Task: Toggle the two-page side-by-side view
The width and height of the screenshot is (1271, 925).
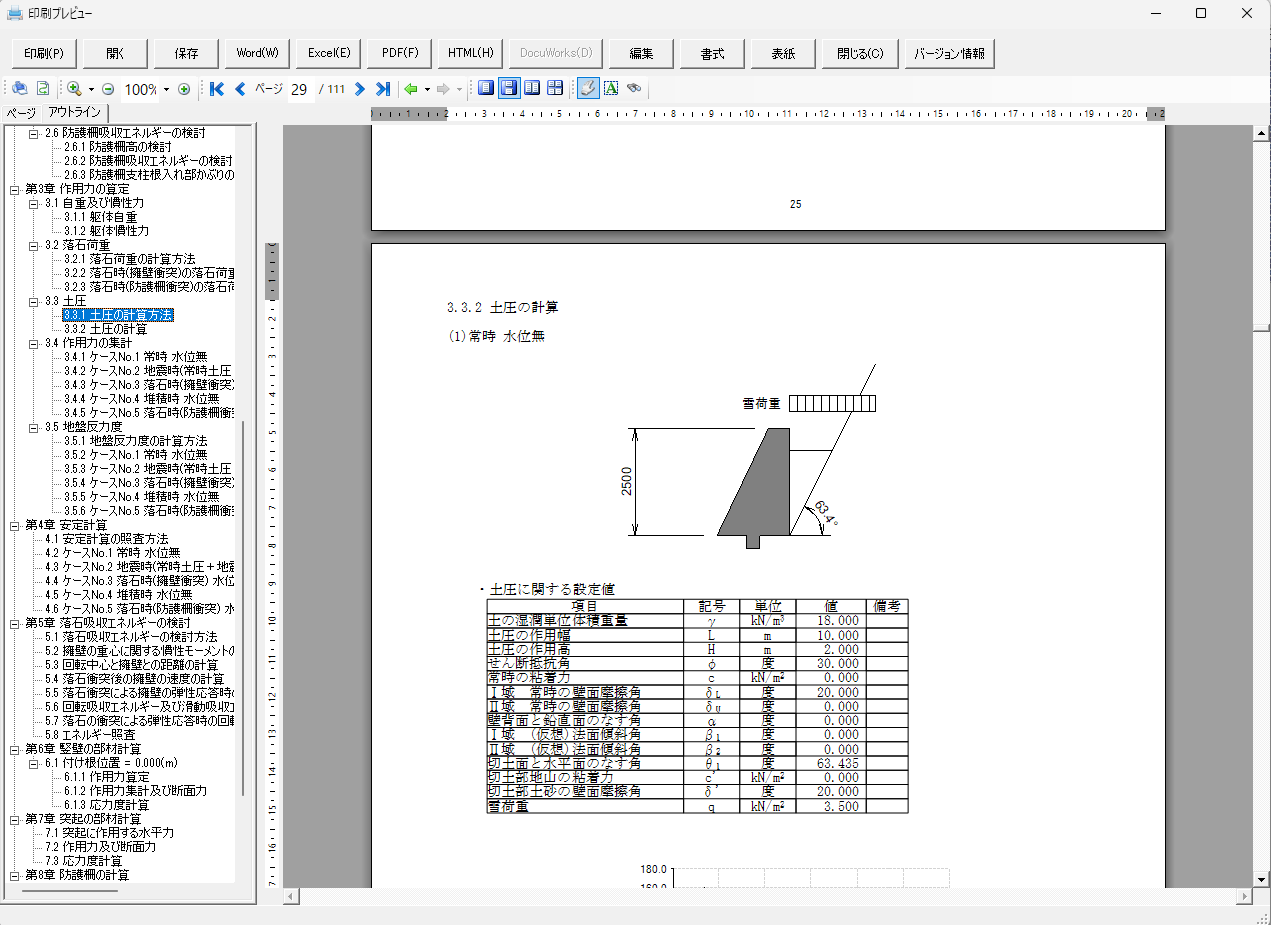Action: (532, 88)
